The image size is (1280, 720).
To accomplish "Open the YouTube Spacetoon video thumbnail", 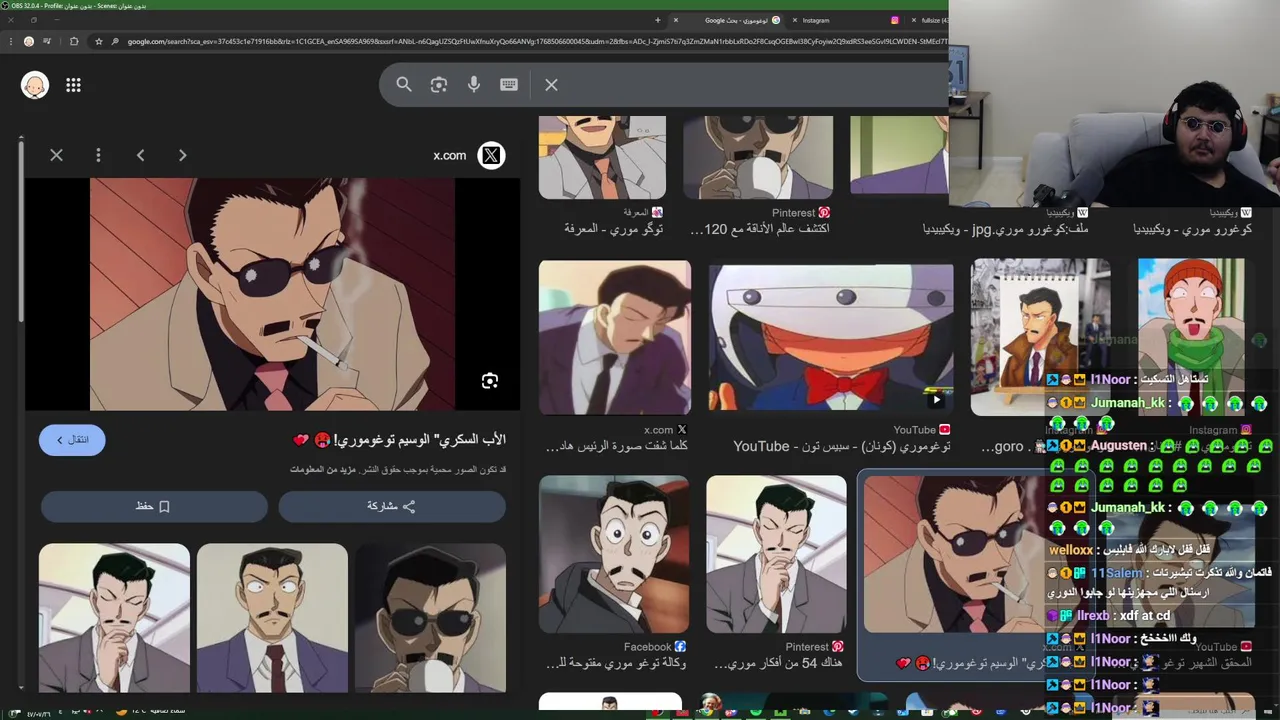I will click(831, 338).
